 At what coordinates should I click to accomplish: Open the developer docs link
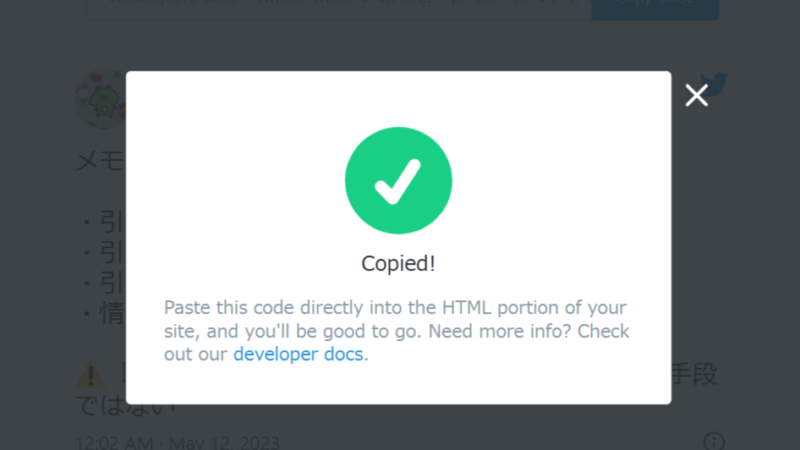pyautogui.click(x=298, y=354)
